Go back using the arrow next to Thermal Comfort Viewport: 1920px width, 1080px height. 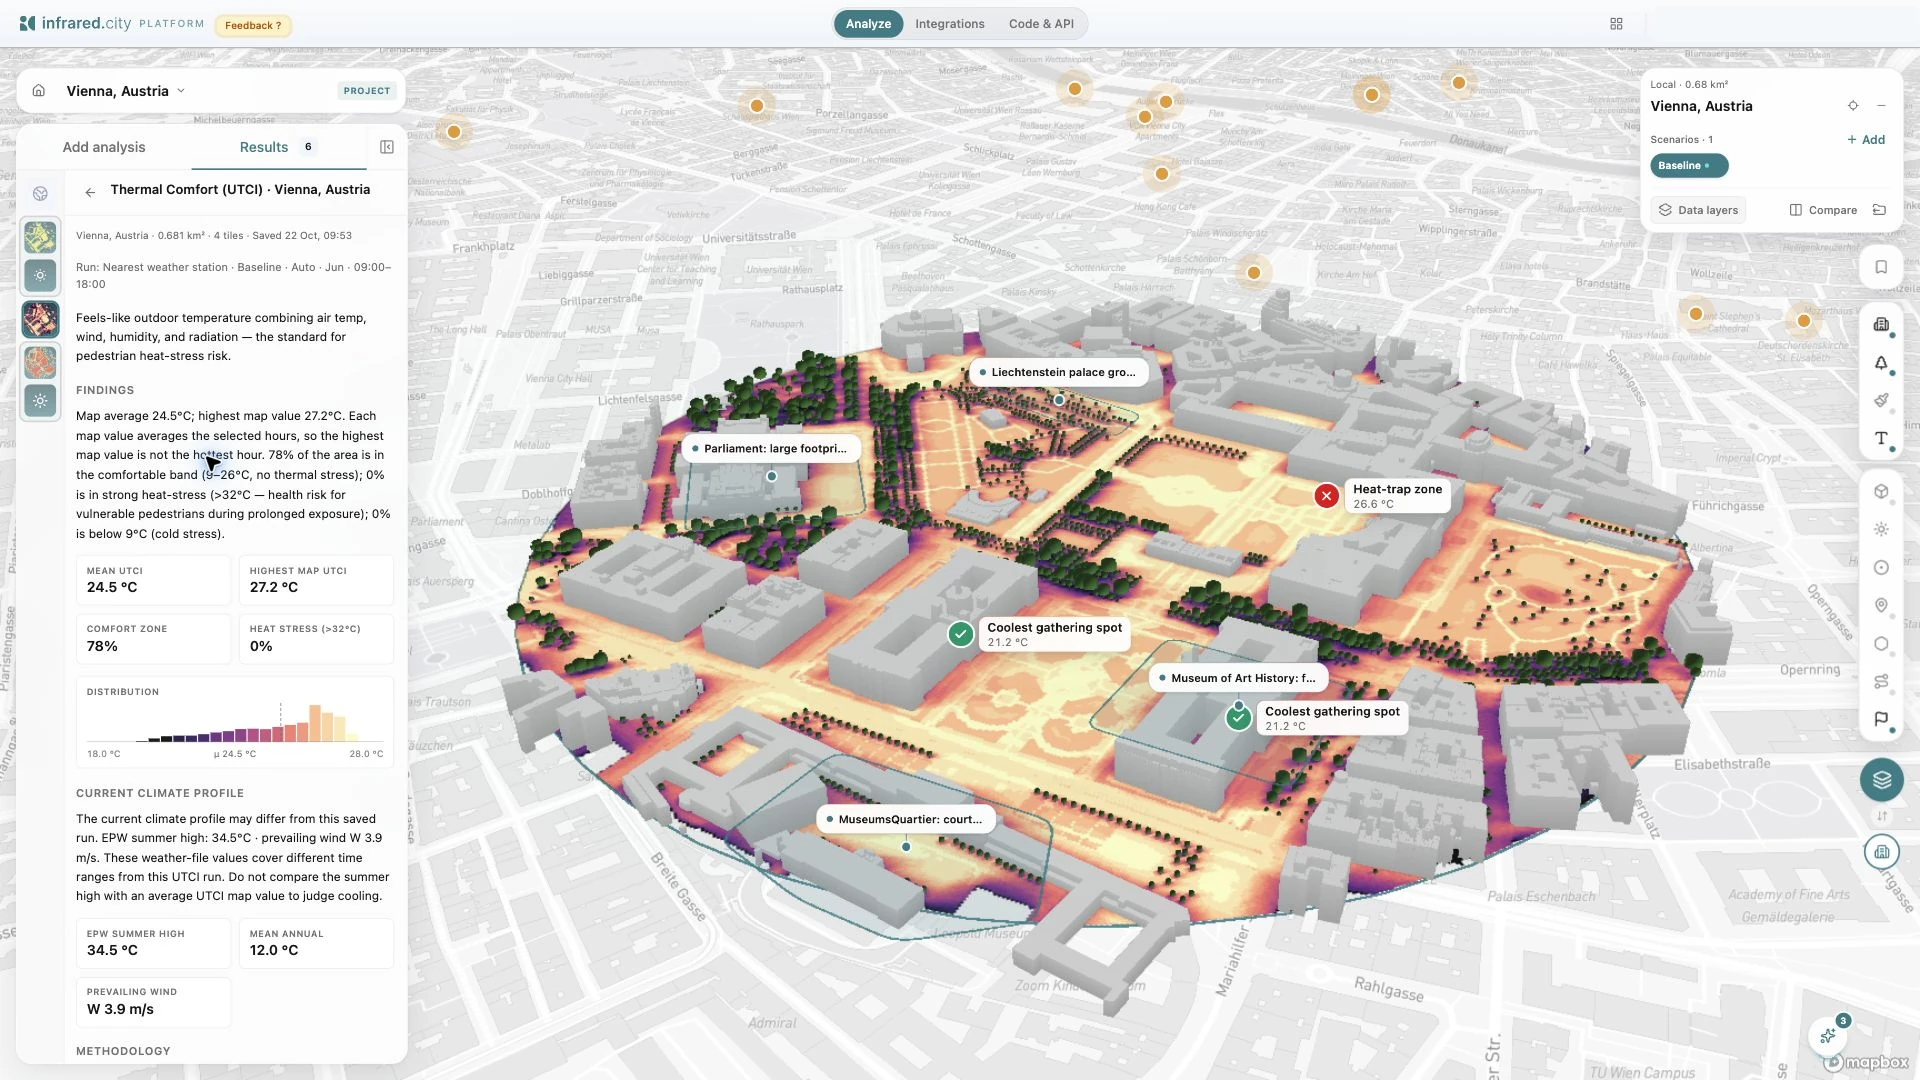point(90,192)
